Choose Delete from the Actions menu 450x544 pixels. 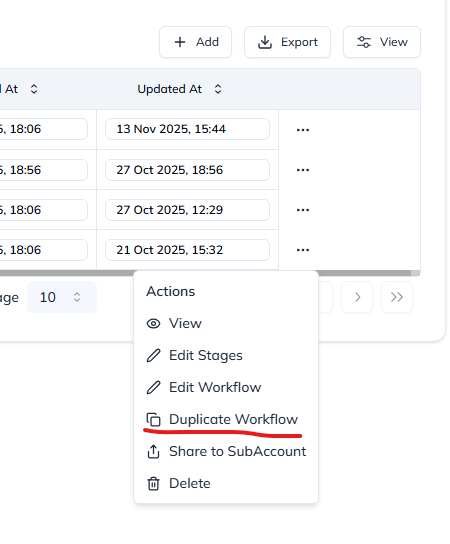(x=226, y=483)
